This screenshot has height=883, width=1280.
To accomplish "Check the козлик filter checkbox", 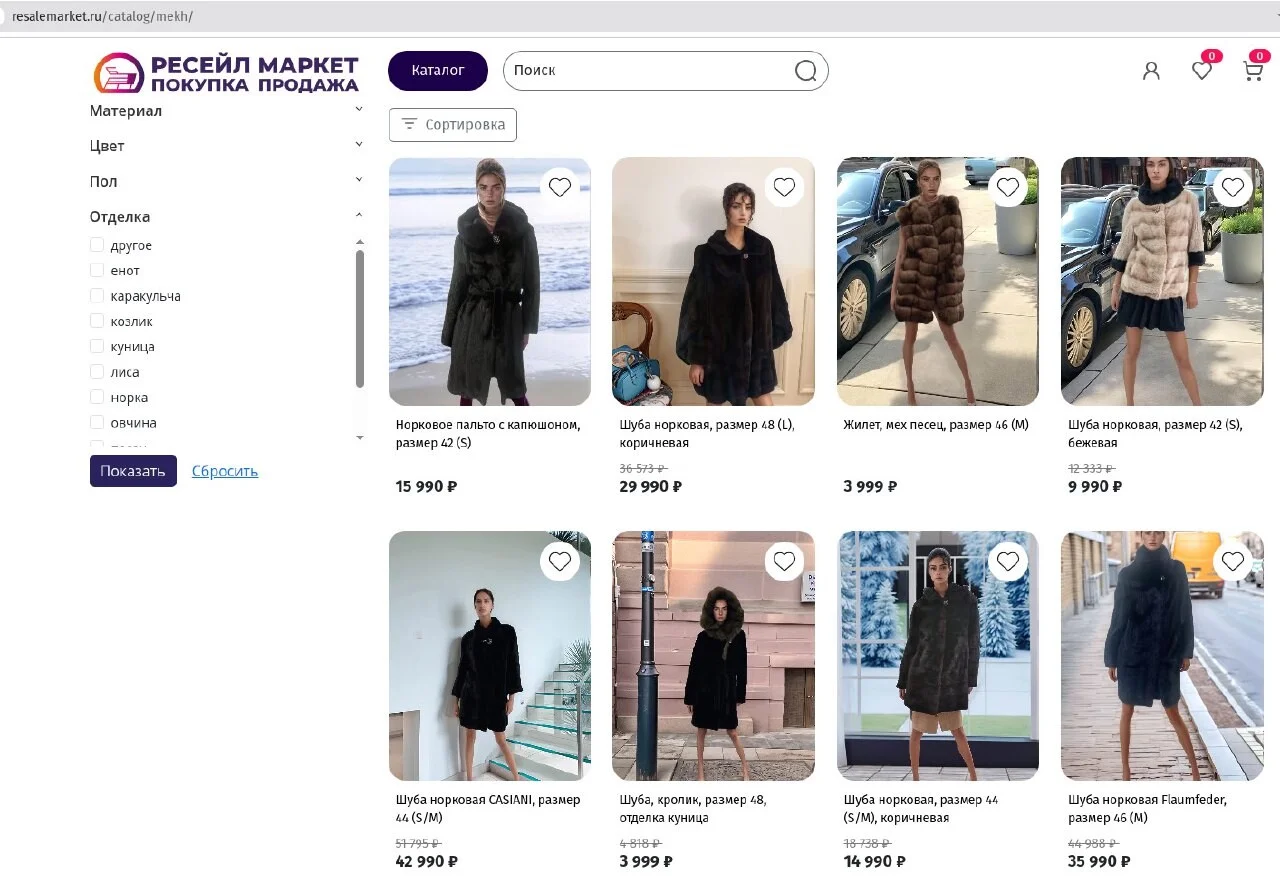I will pos(97,321).
